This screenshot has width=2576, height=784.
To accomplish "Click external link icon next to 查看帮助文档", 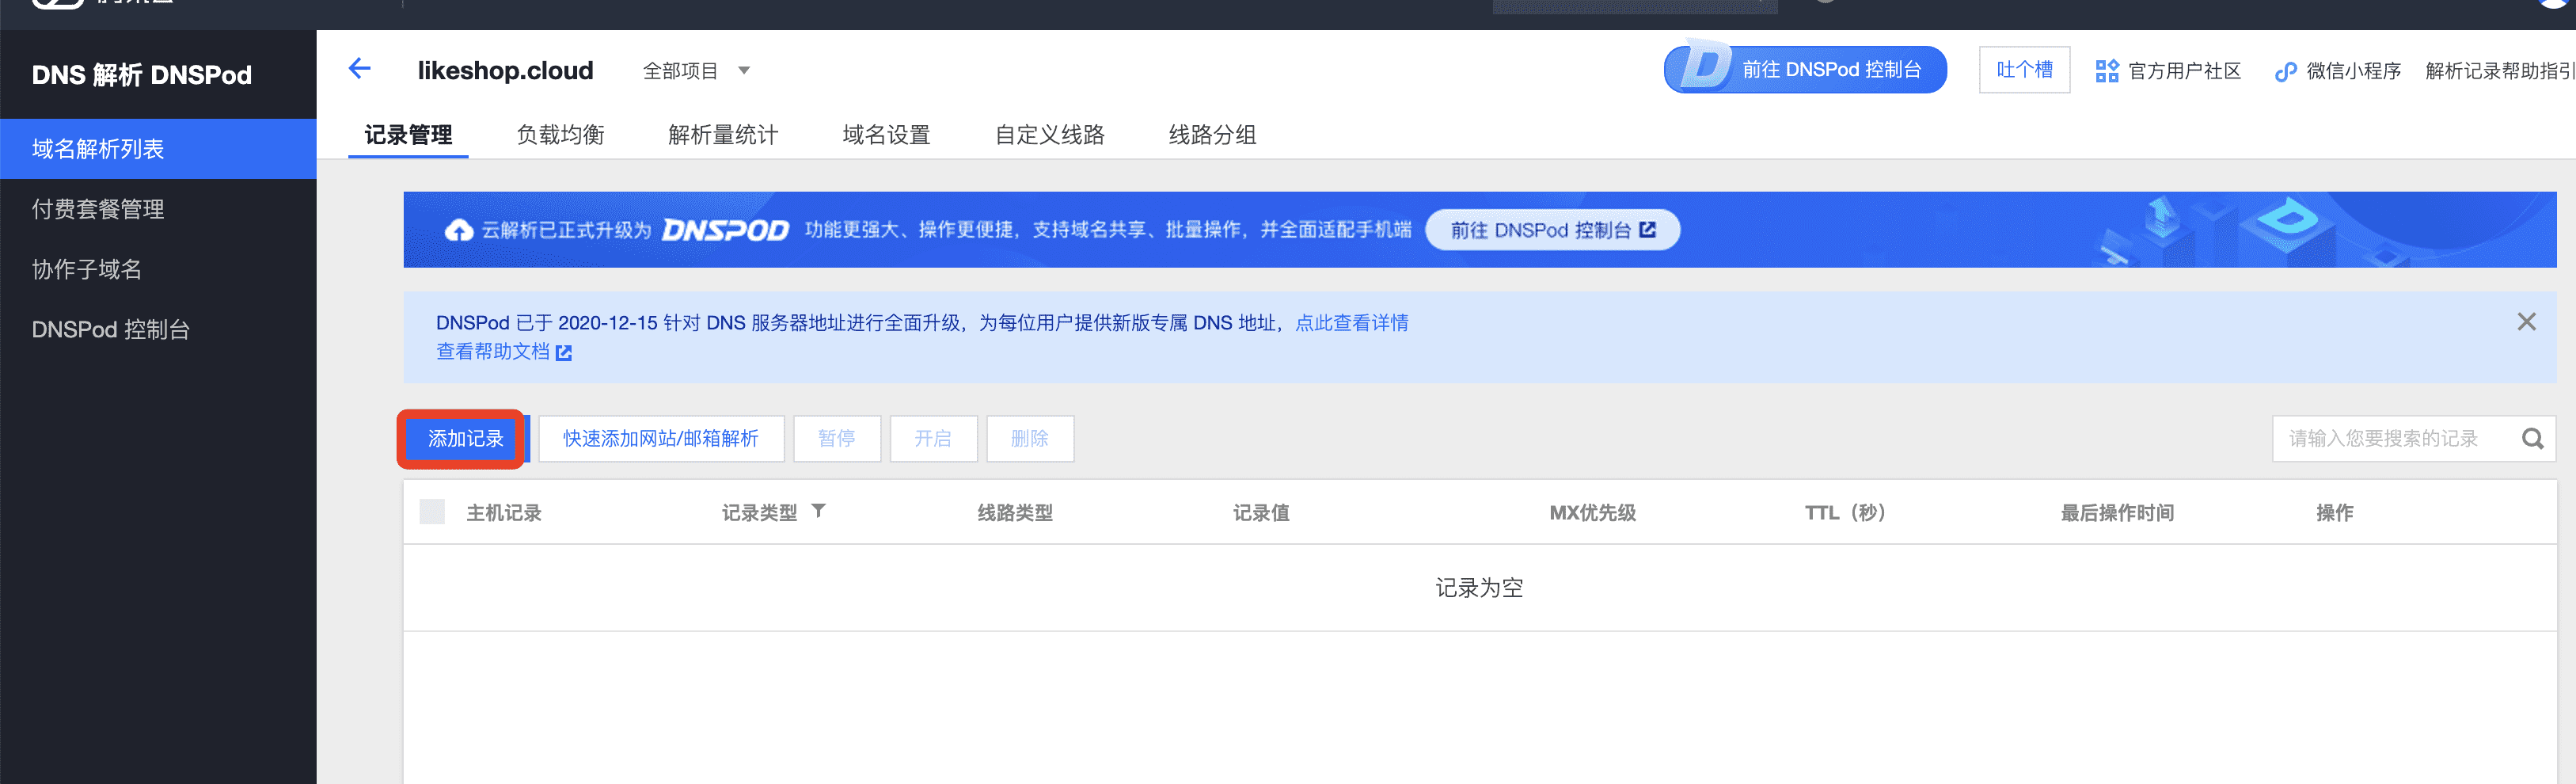I will [x=564, y=352].
